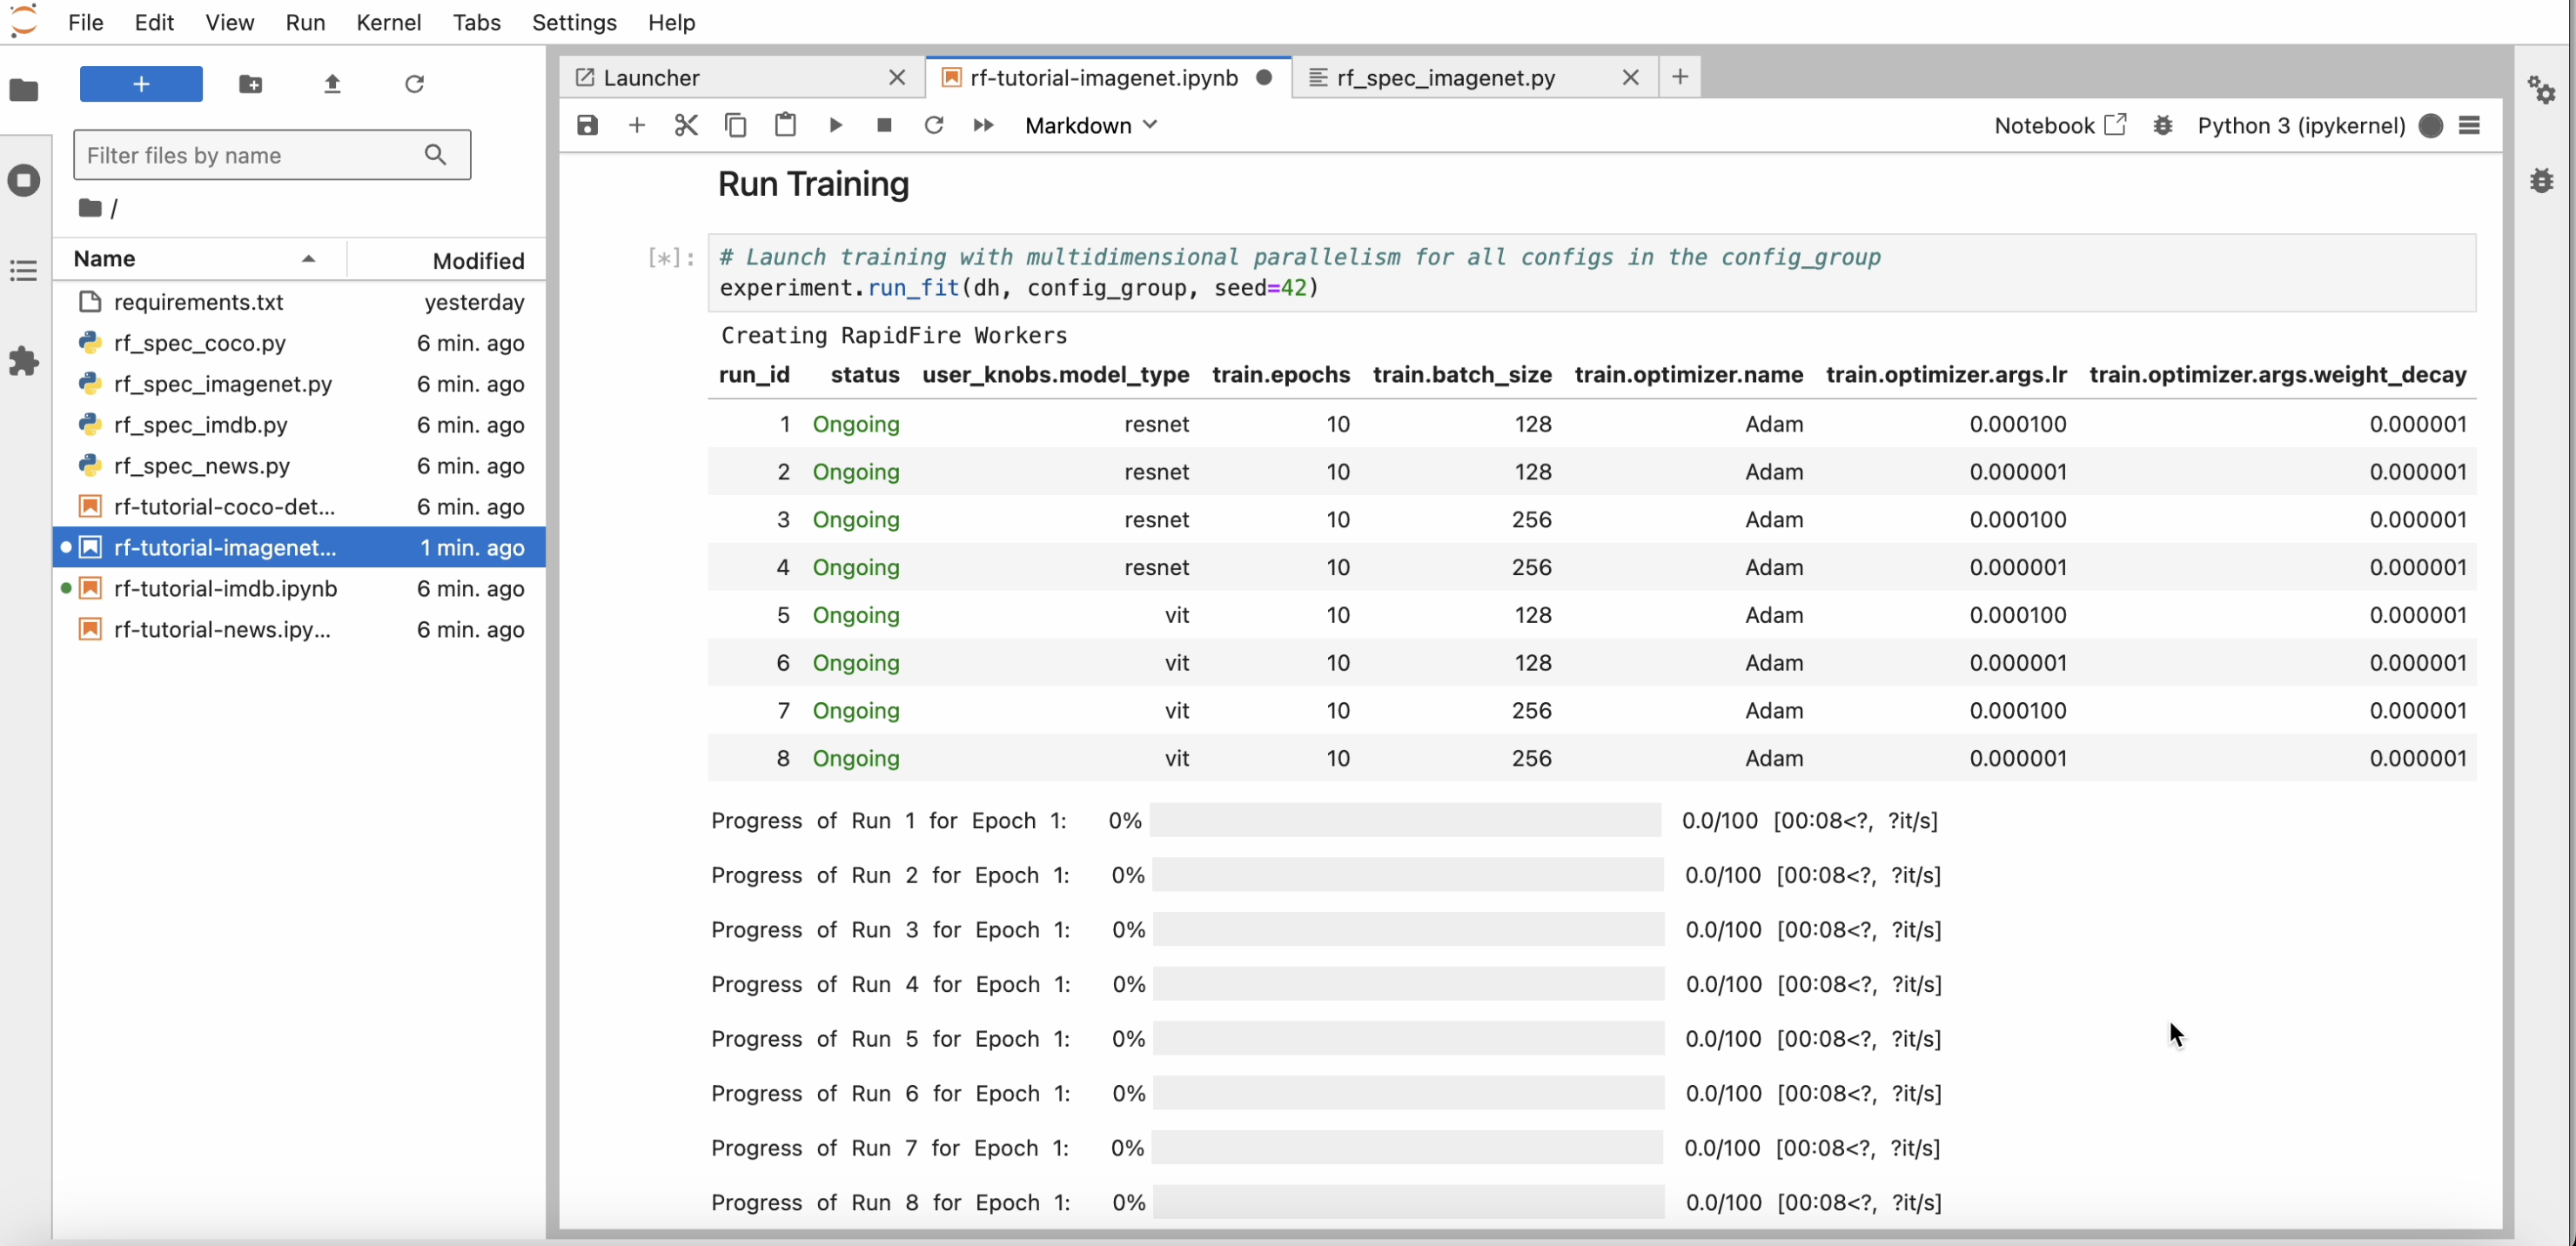2576x1246 pixels.
Task: Restart kernel and run all cells
Action: point(984,125)
